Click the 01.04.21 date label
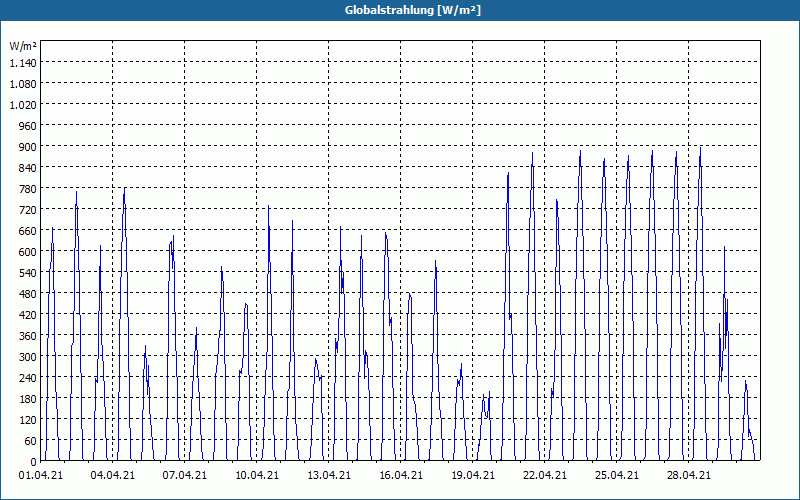 click(x=41, y=476)
